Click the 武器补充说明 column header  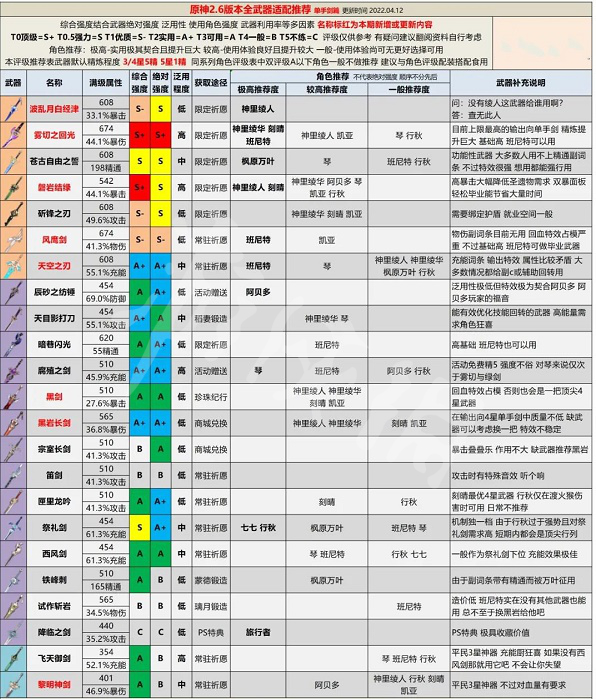point(521,82)
